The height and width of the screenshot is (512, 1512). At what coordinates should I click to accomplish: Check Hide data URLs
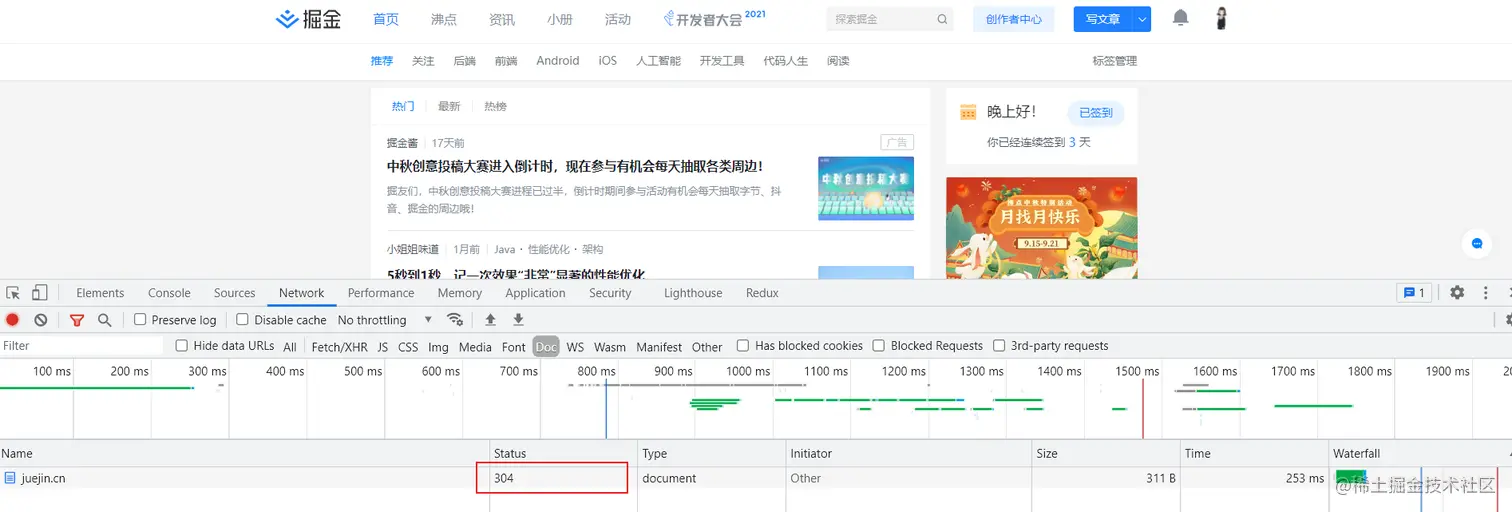coord(181,346)
